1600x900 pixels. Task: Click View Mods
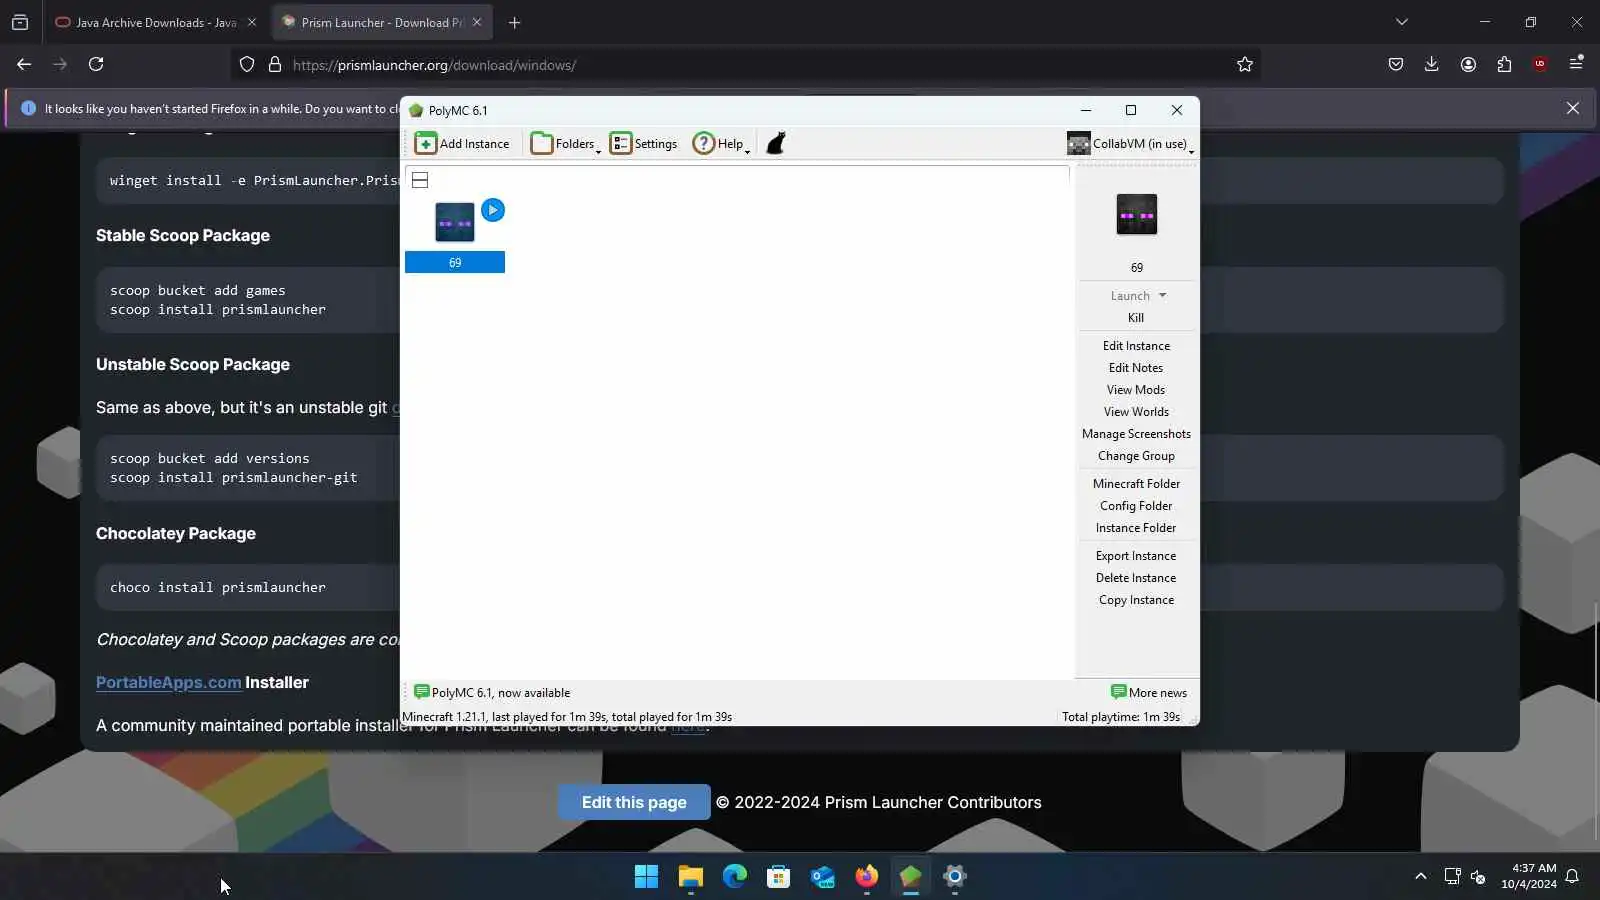[x=1136, y=390]
